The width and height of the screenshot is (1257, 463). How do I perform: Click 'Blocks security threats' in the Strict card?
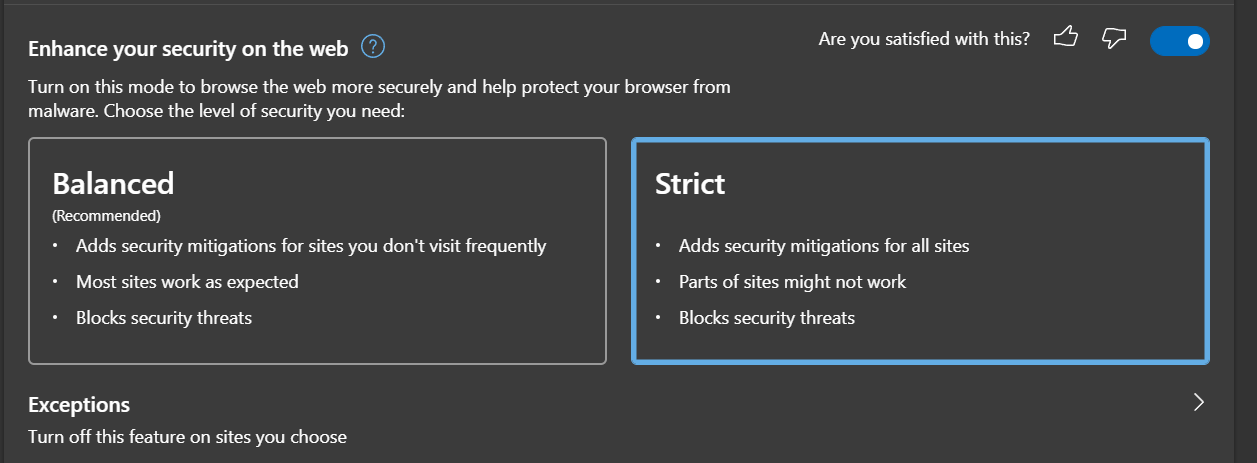coord(767,318)
